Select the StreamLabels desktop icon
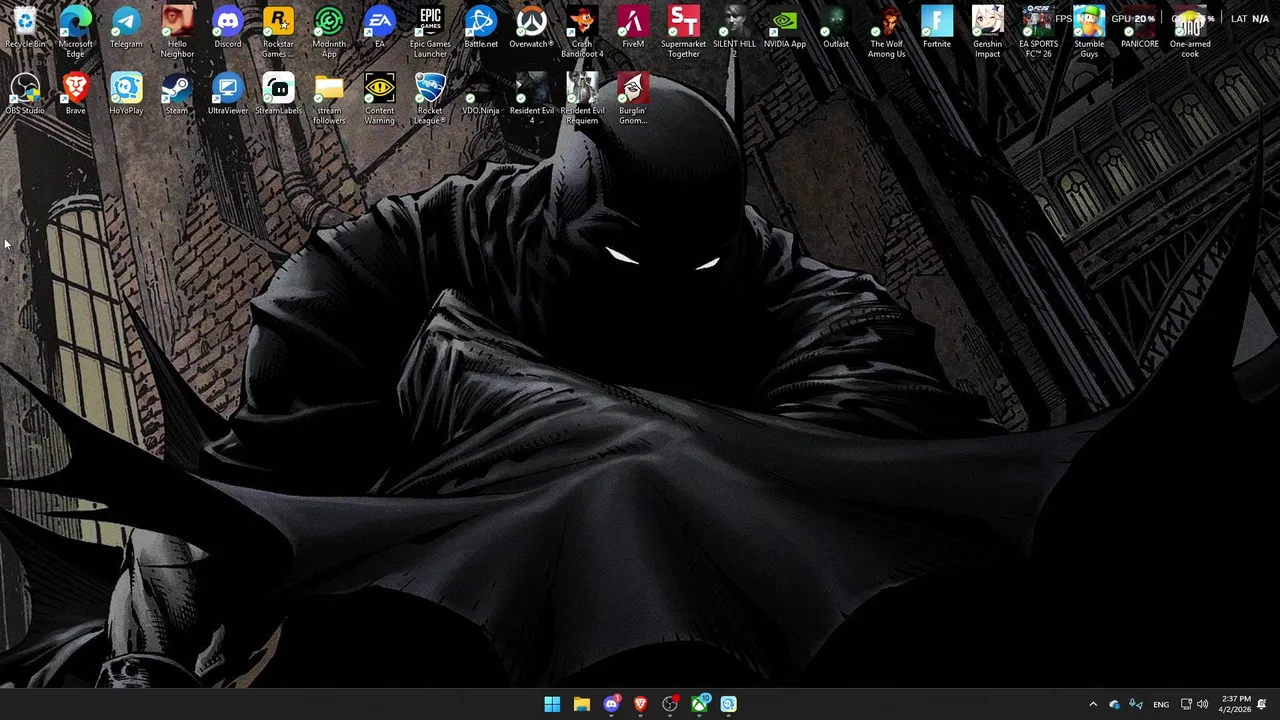 pyautogui.click(x=278, y=95)
